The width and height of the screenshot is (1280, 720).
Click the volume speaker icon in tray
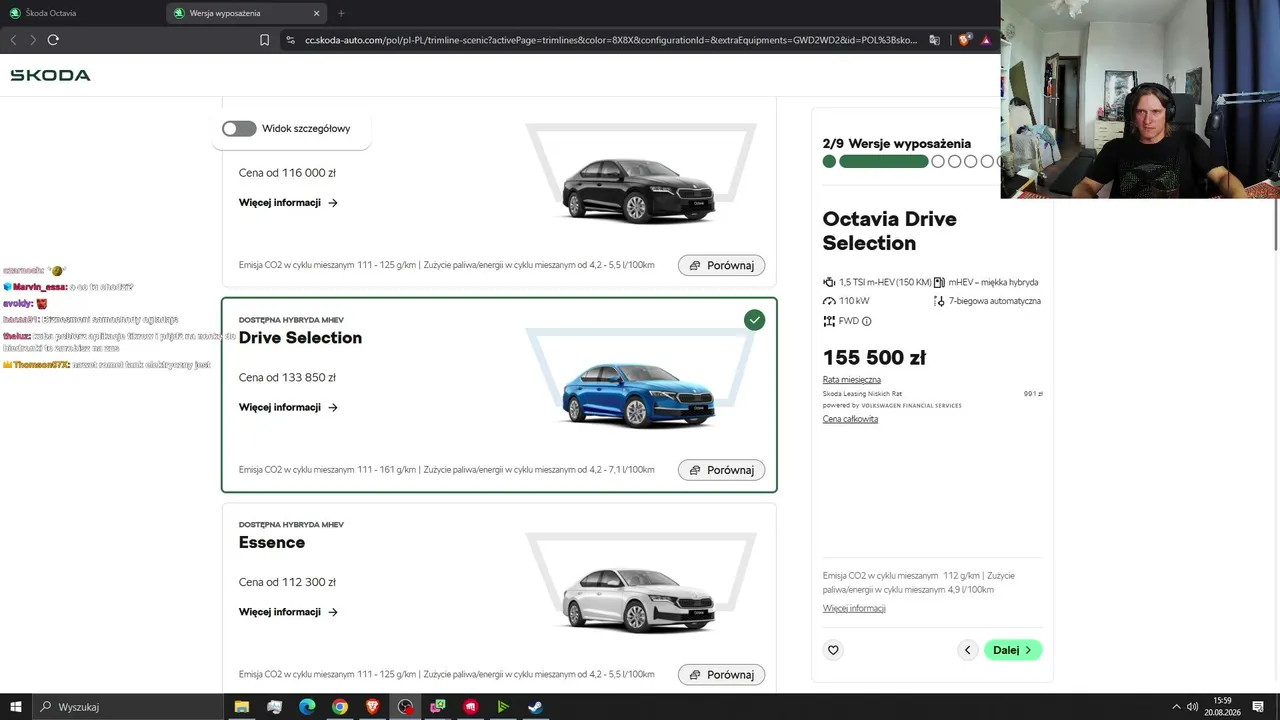[x=1192, y=707]
